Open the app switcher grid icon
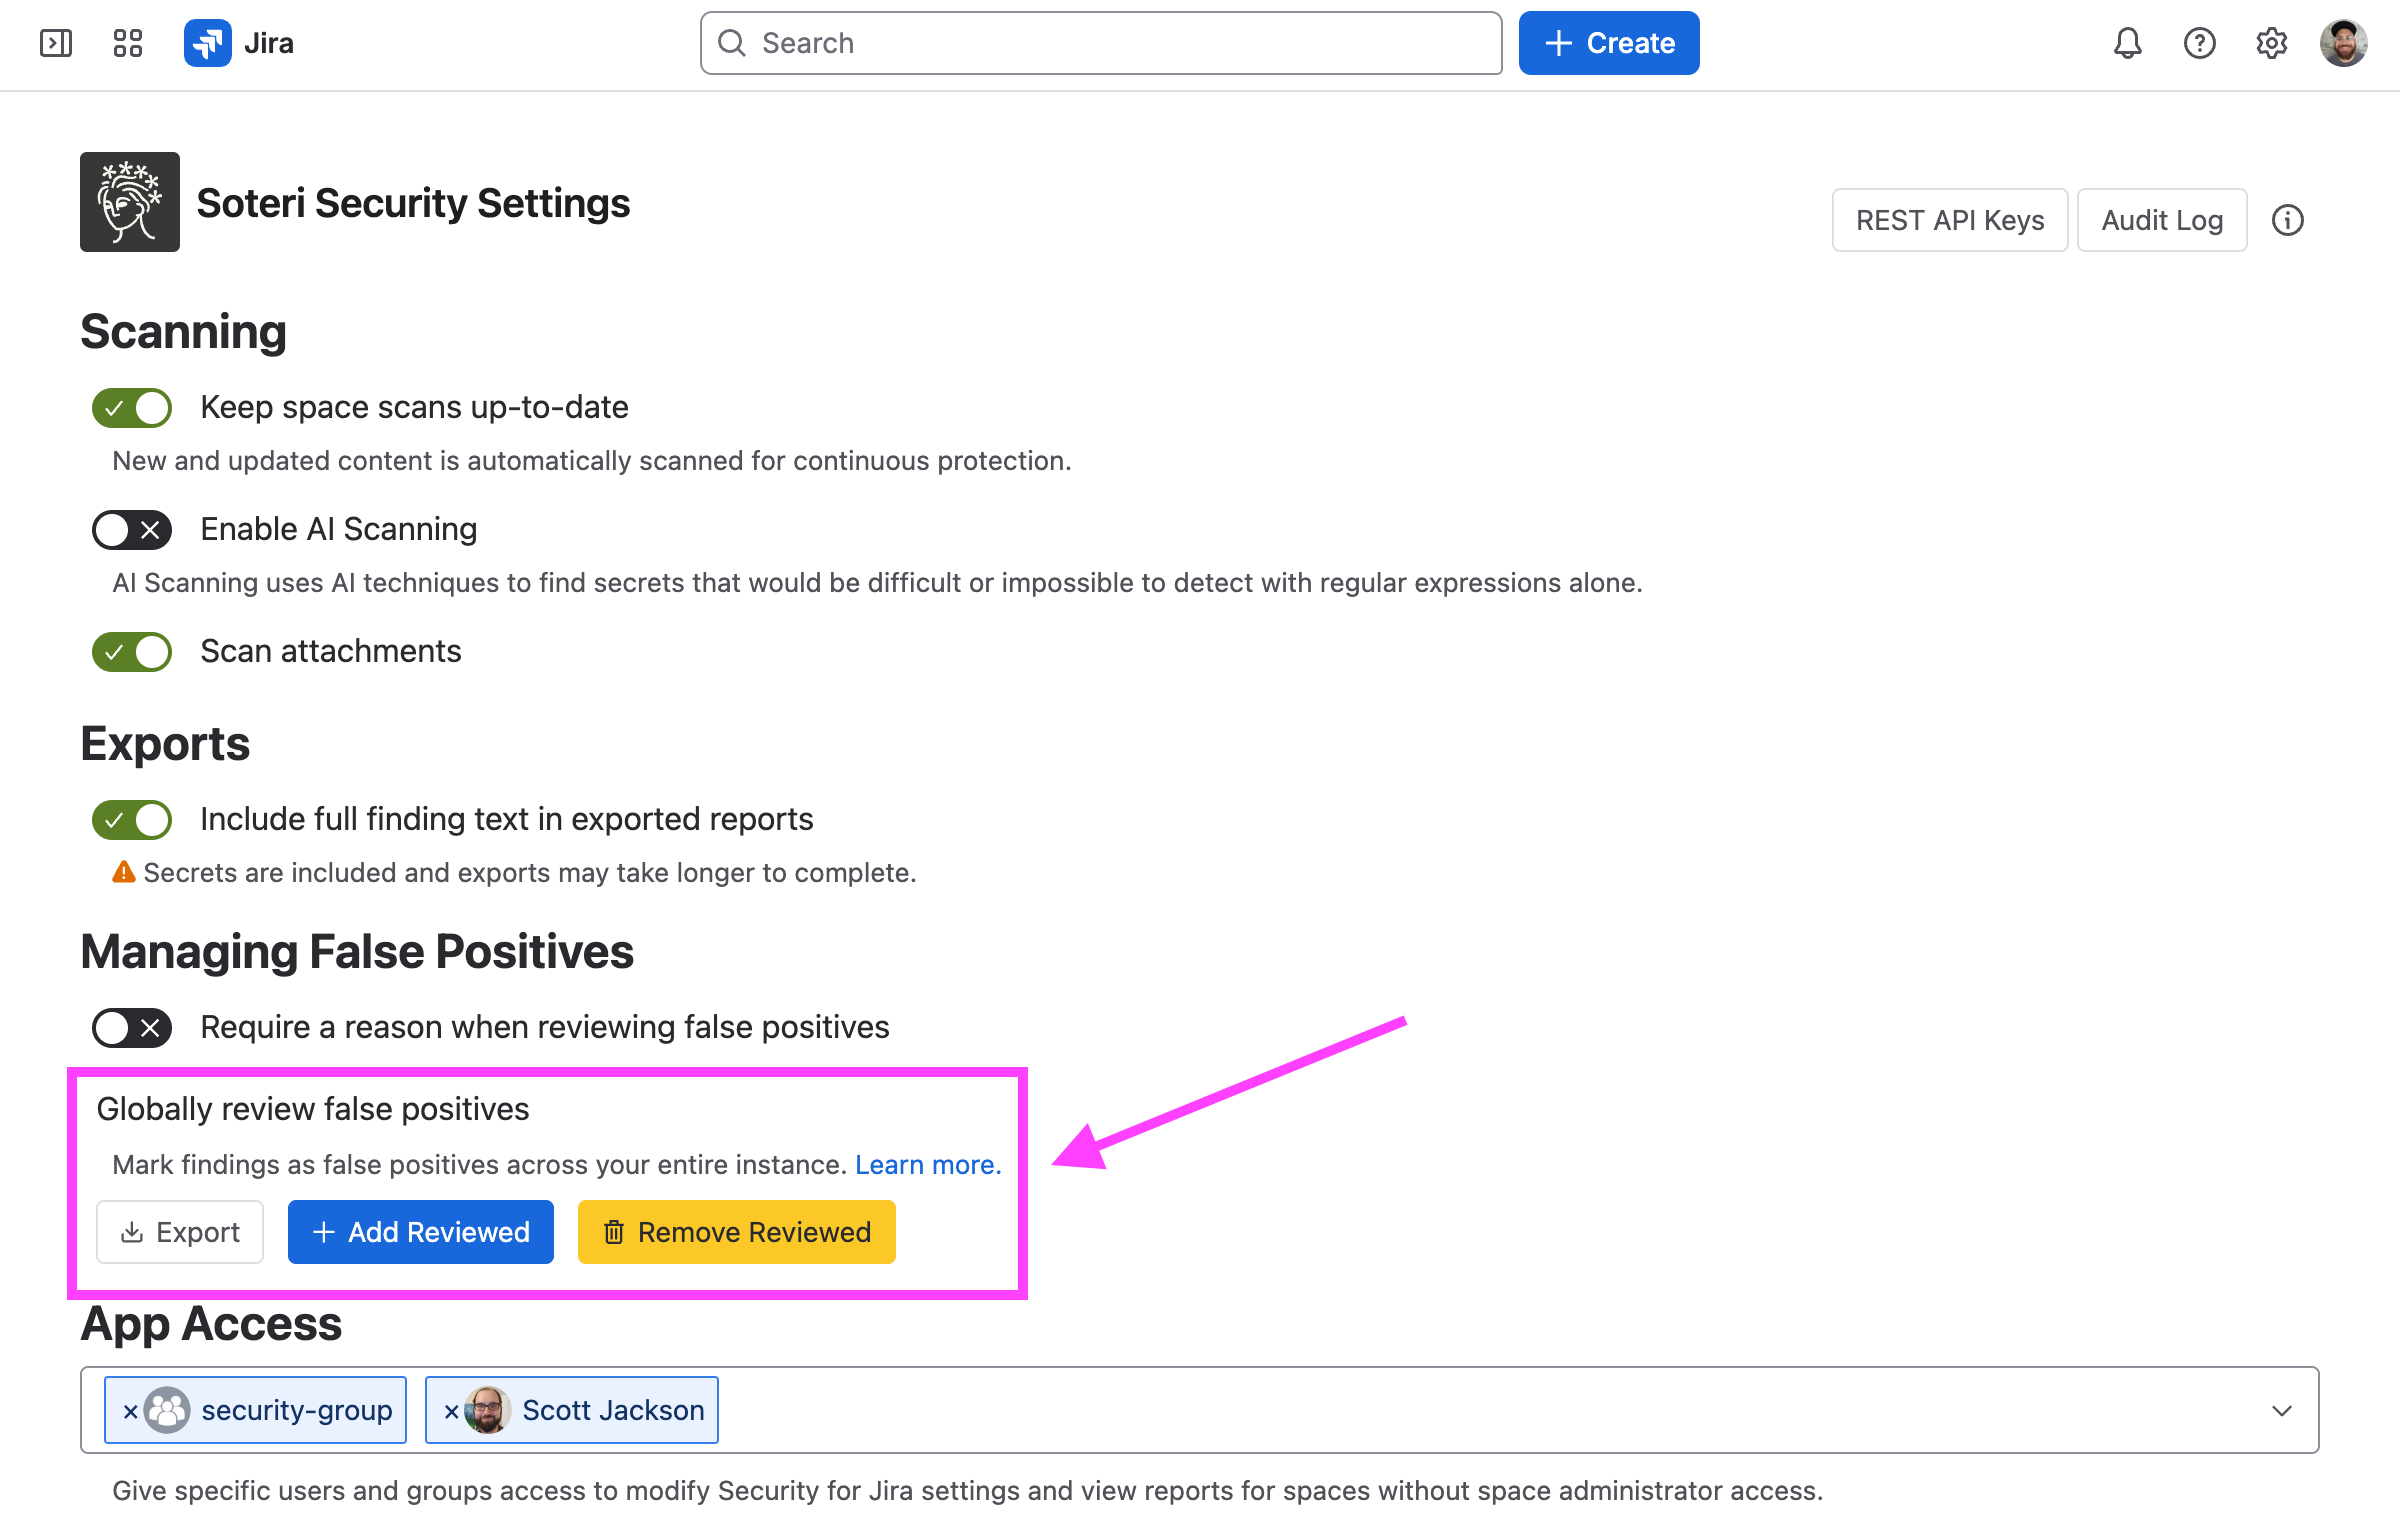Image resolution: width=2400 pixels, height=1524 pixels. 128,43
